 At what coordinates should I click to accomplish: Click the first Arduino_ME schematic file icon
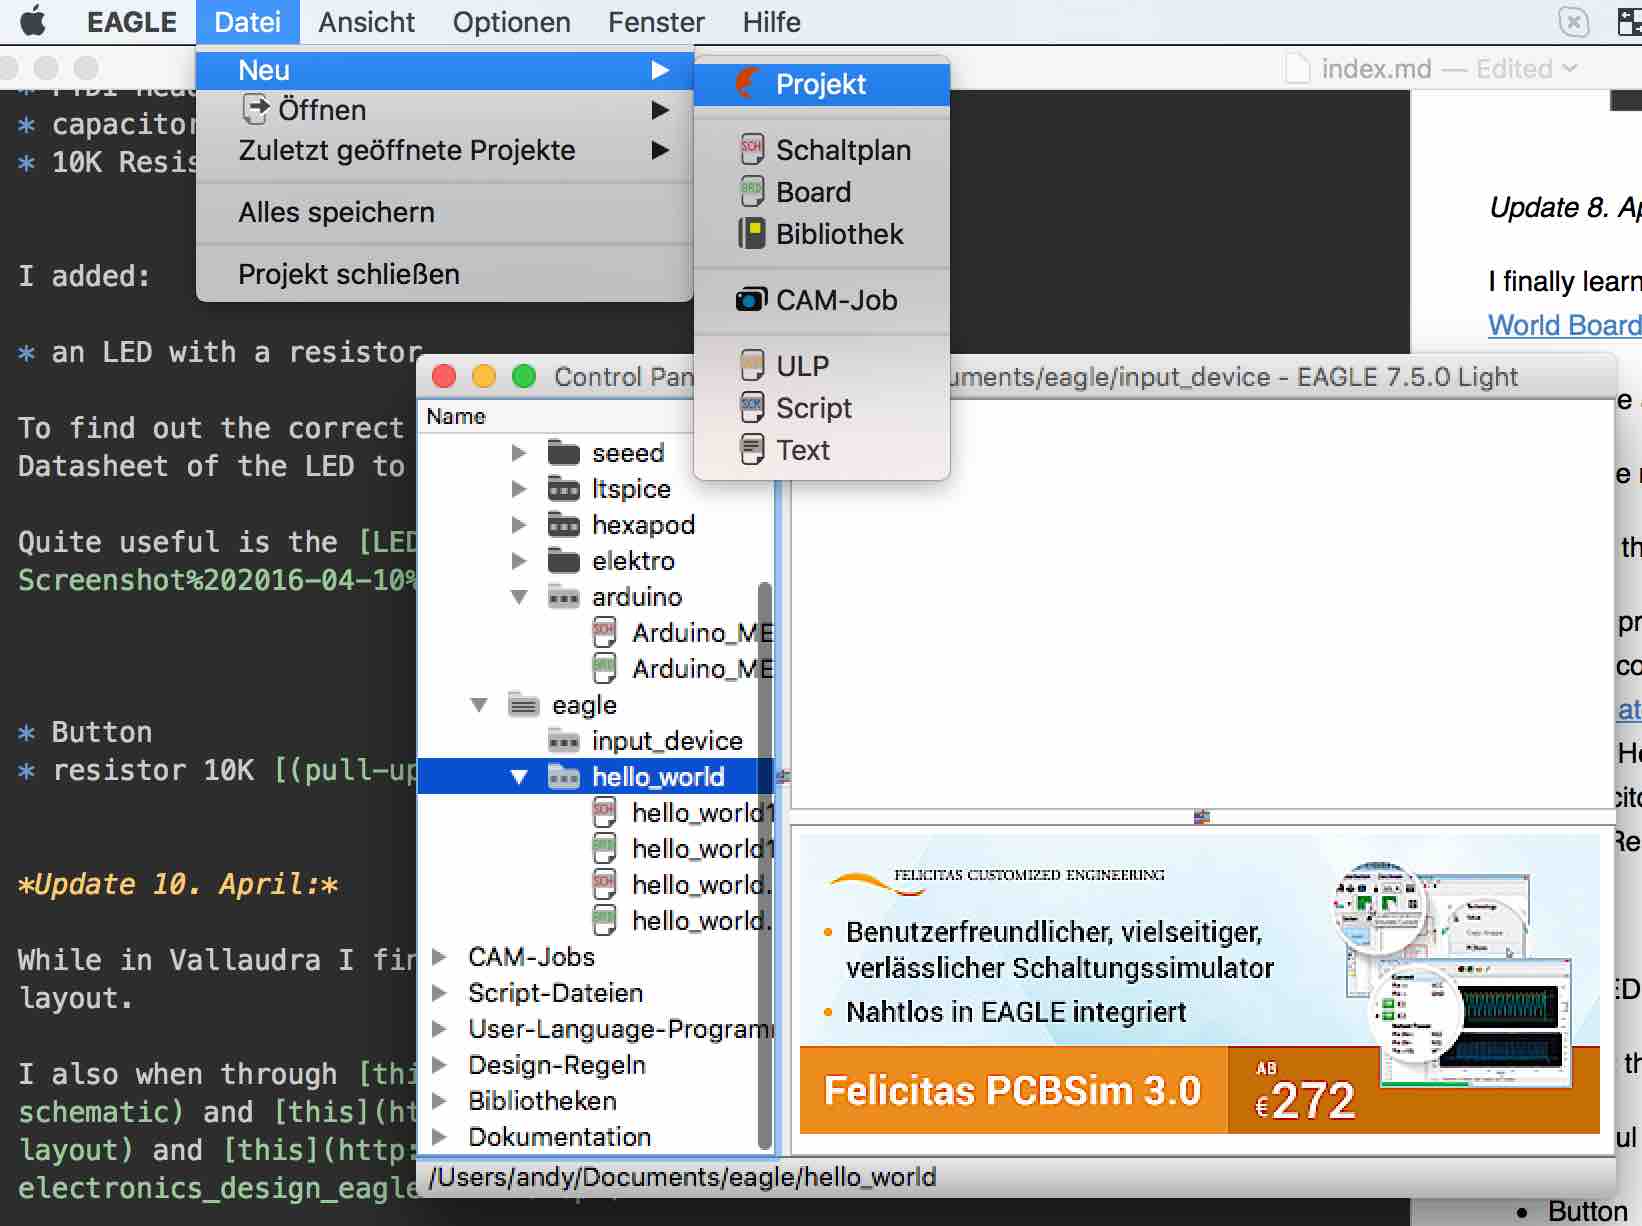pyautogui.click(x=604, y=632)
